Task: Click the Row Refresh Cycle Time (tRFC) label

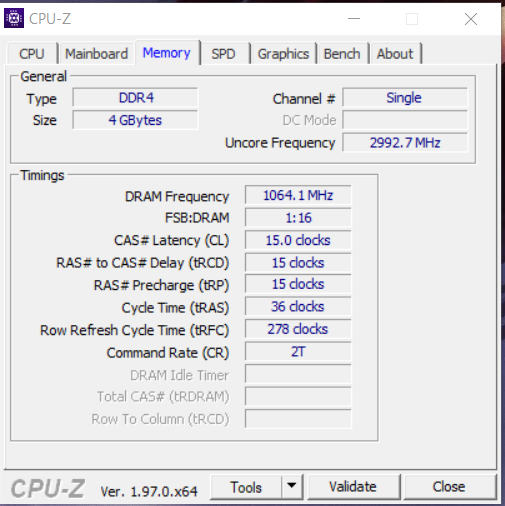Action: (x=134, y=330)
